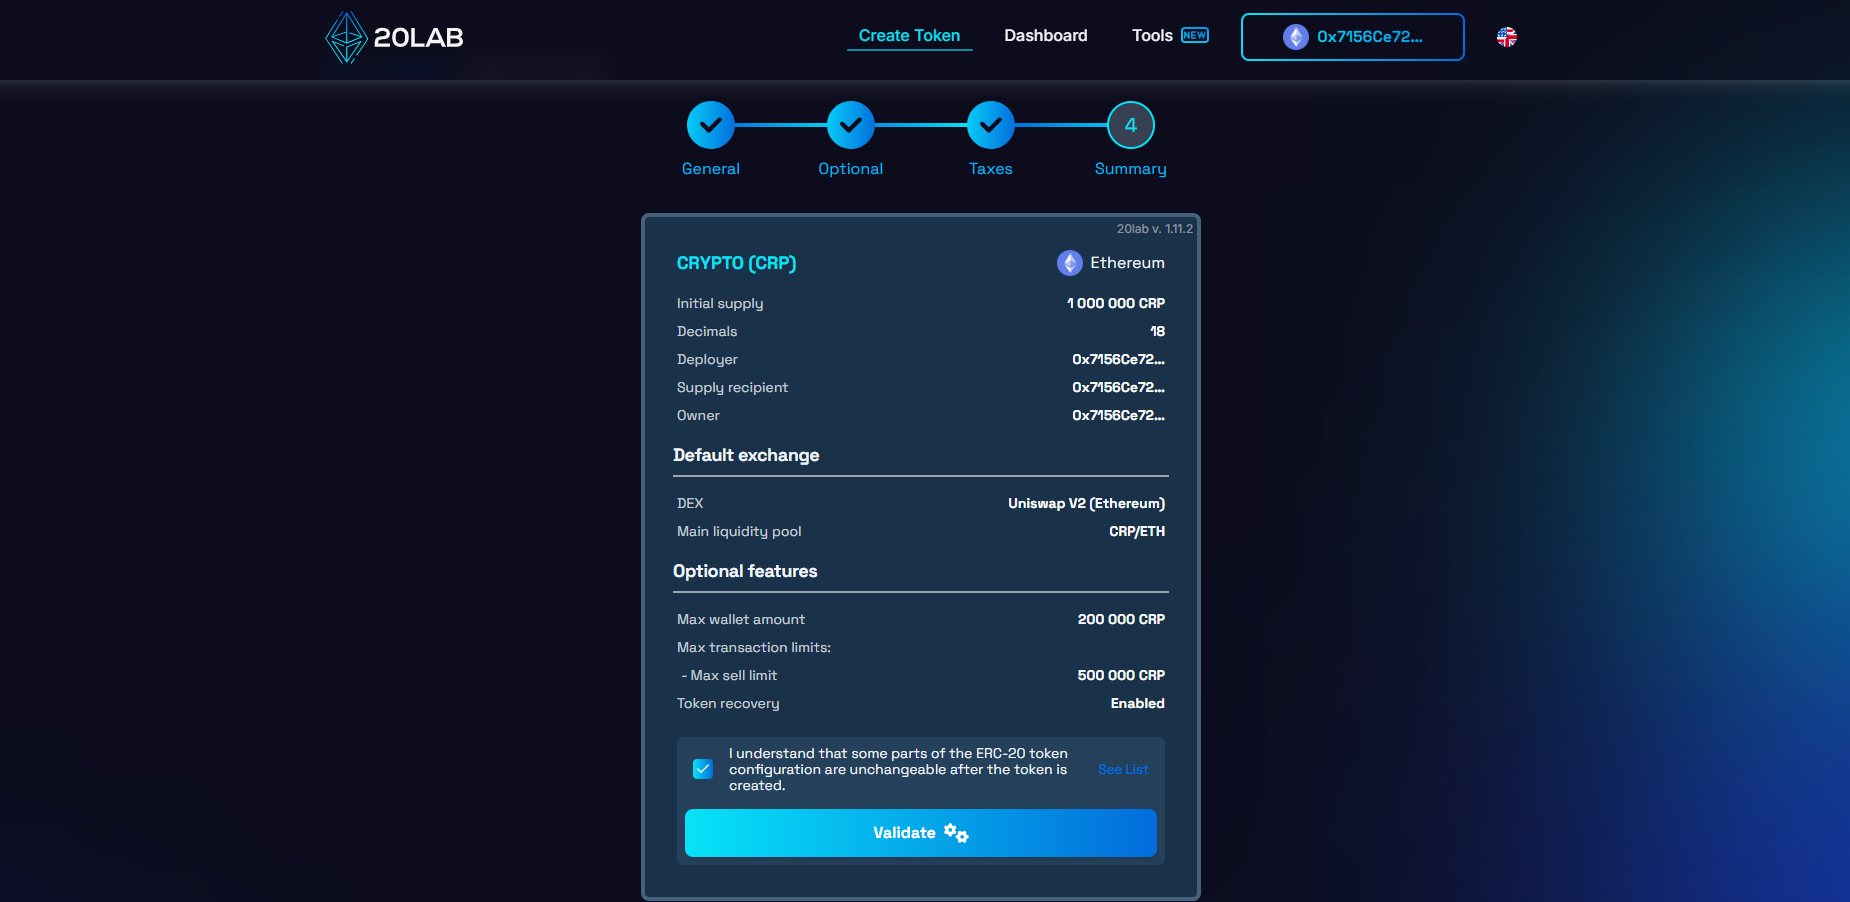Screen dimensions: 1850x902
Task: Go to General step checkmark circle
Action: (711, 126)
